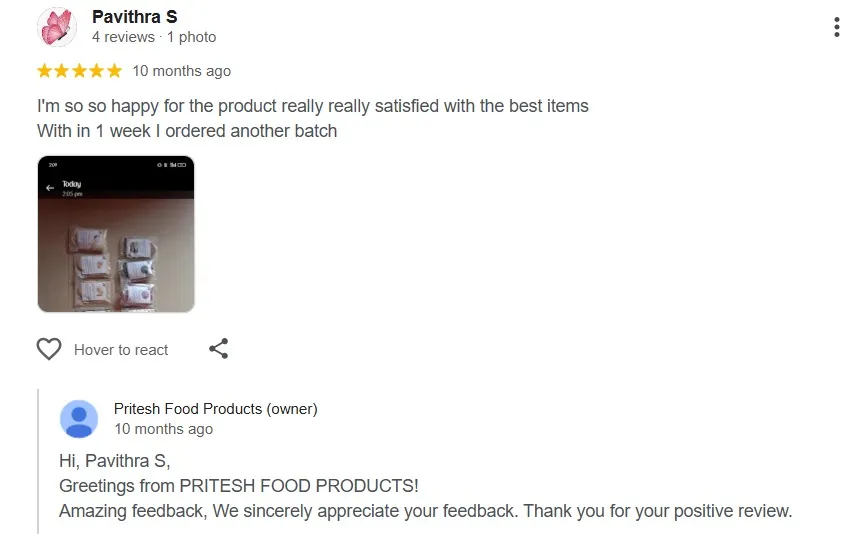Click the owner reply's '10 months ago' timestamp
Image resolution: width=853 pixels, height=550 pixels.
(163, 429)
